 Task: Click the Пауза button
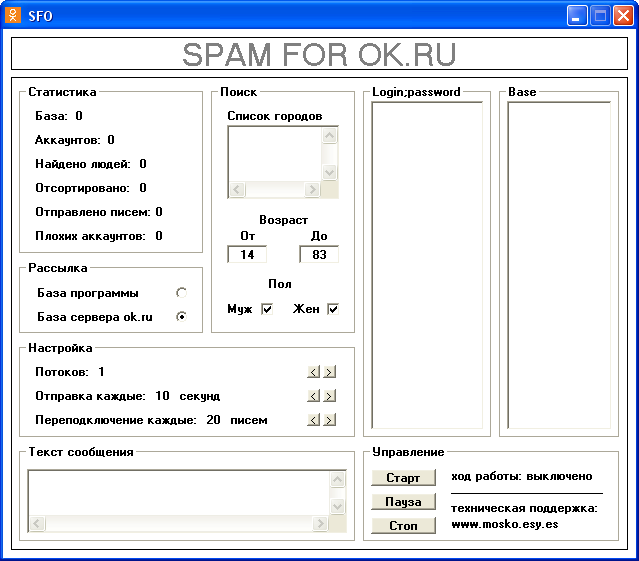(x=403, y=502)
